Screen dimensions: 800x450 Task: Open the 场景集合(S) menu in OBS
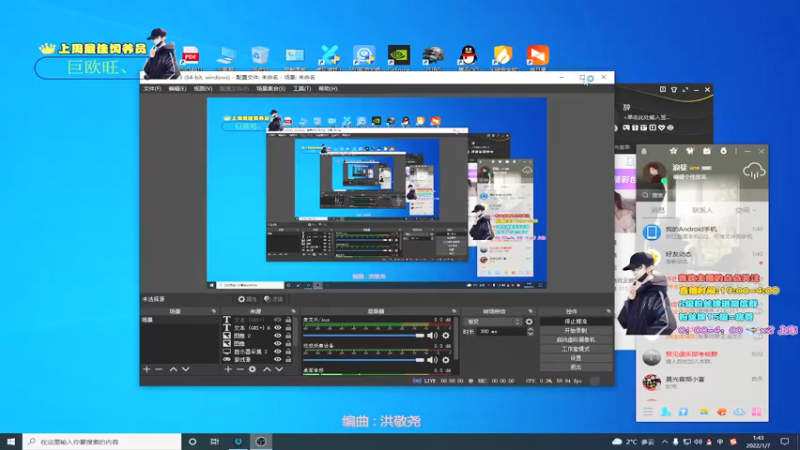click(271, 89)
